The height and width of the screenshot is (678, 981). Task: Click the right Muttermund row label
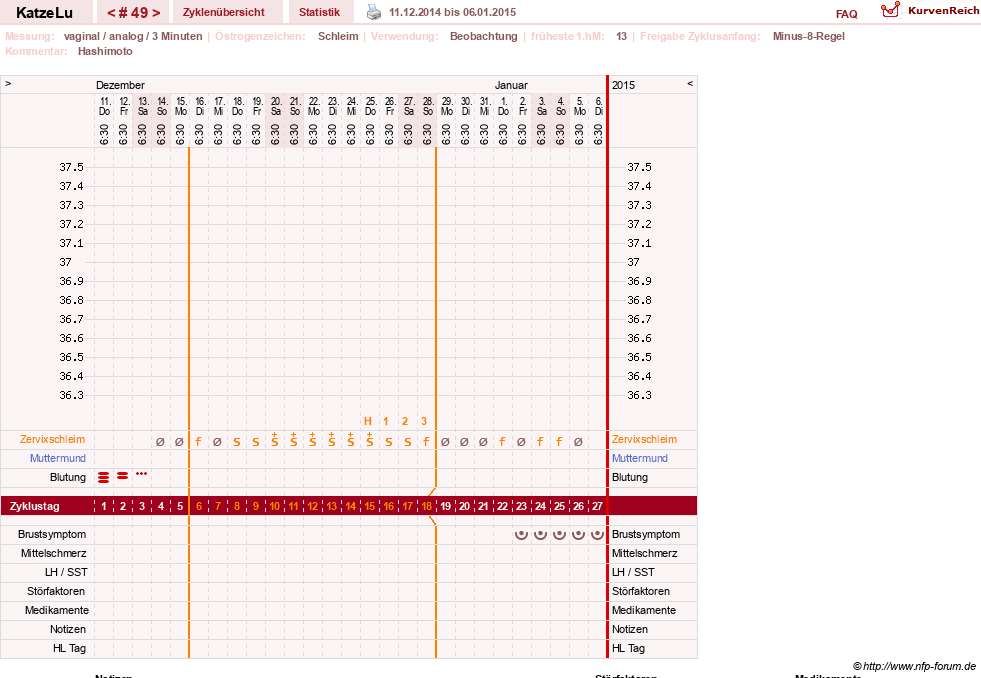(x=639, y=458)
